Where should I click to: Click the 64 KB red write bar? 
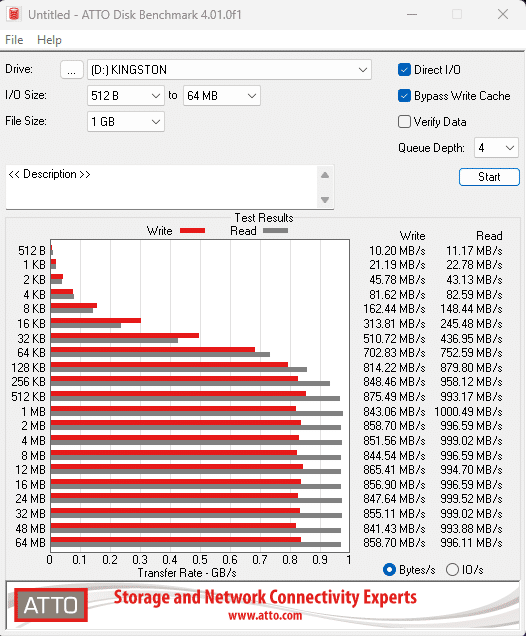click(153, 350)
